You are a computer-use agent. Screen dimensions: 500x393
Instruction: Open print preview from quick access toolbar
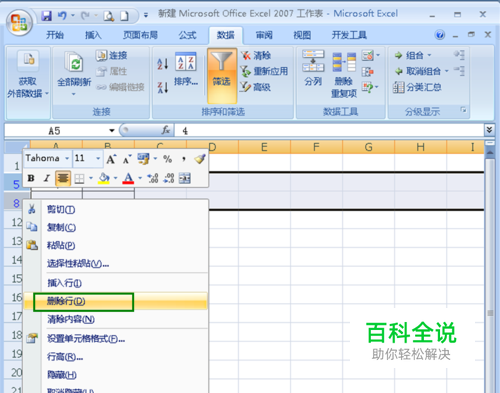pyautogui.click(x=109, y=16)
